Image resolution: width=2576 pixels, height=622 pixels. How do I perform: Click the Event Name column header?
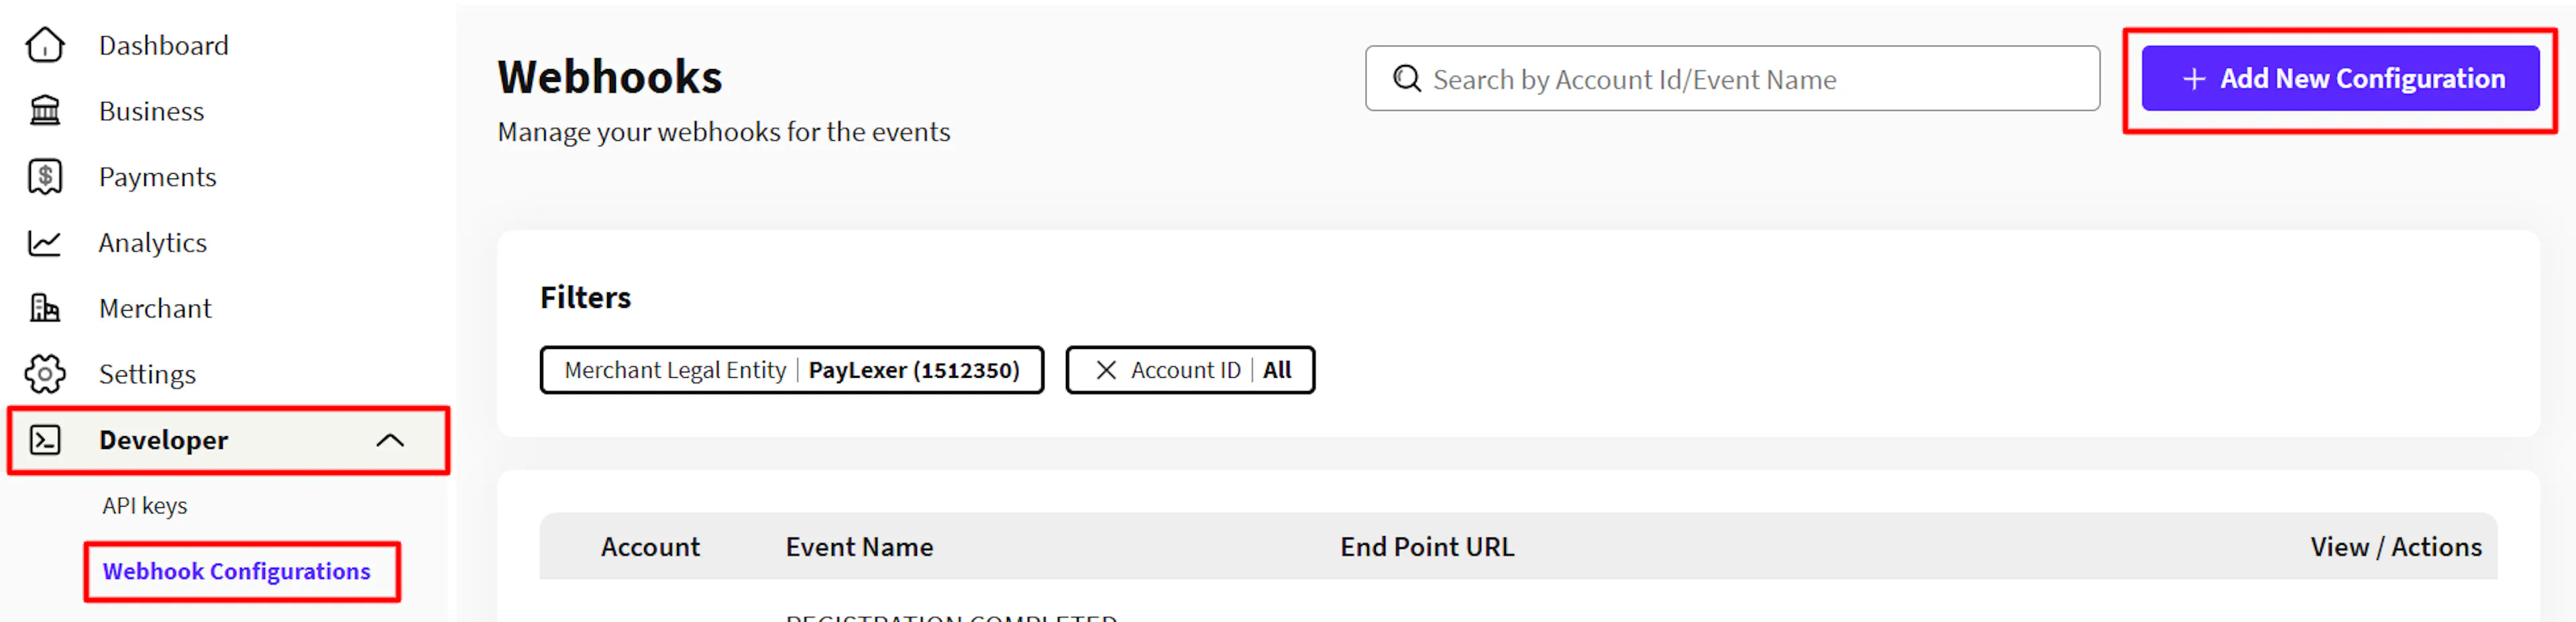click(x=859, y=547)
